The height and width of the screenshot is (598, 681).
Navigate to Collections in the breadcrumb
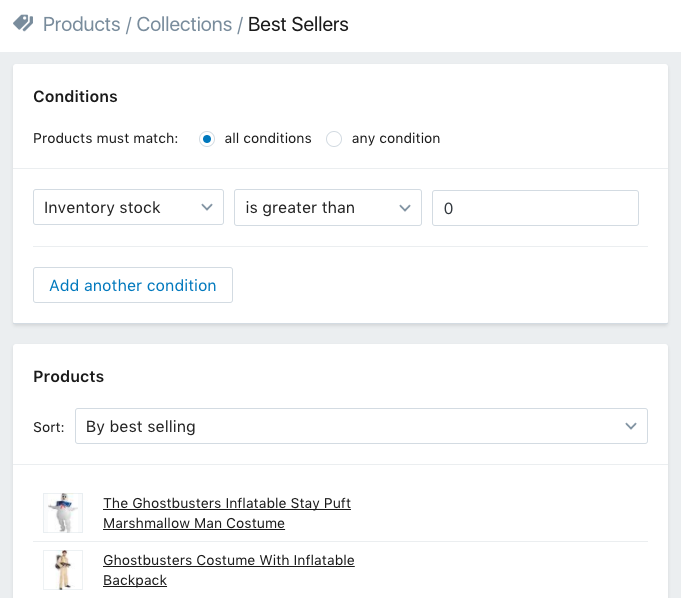184,24
